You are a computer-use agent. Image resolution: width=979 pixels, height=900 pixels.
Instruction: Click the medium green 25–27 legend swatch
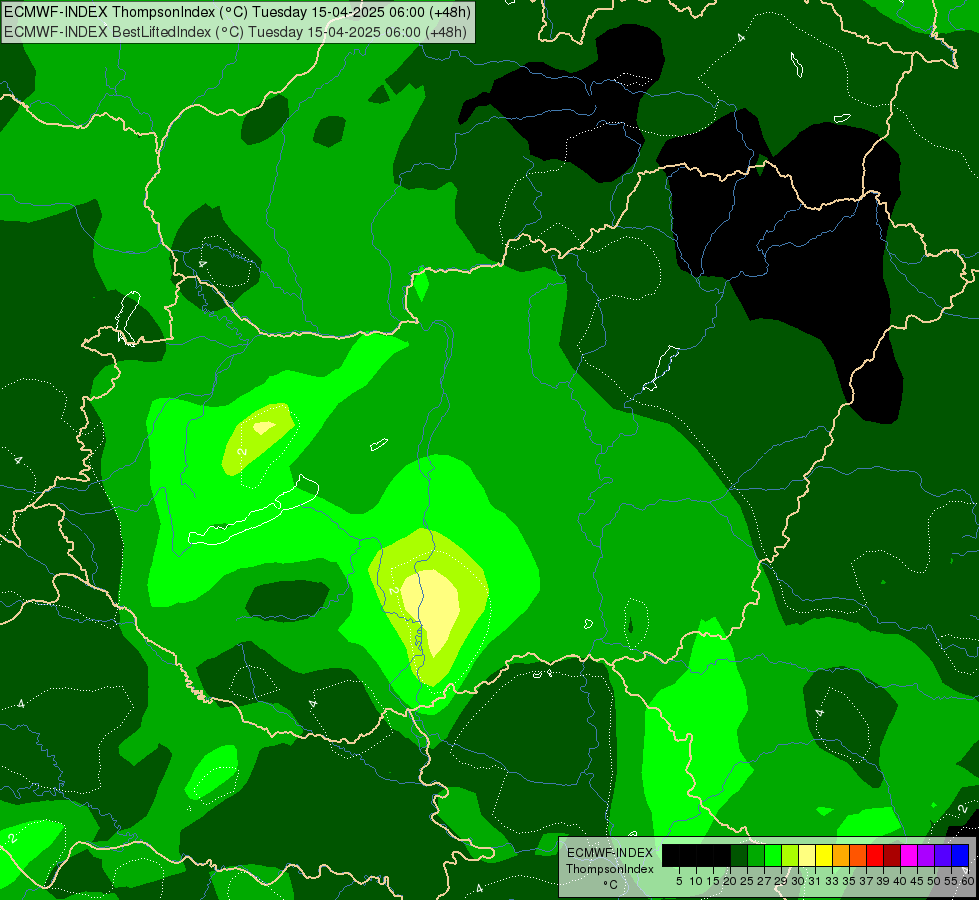point(756,855)
